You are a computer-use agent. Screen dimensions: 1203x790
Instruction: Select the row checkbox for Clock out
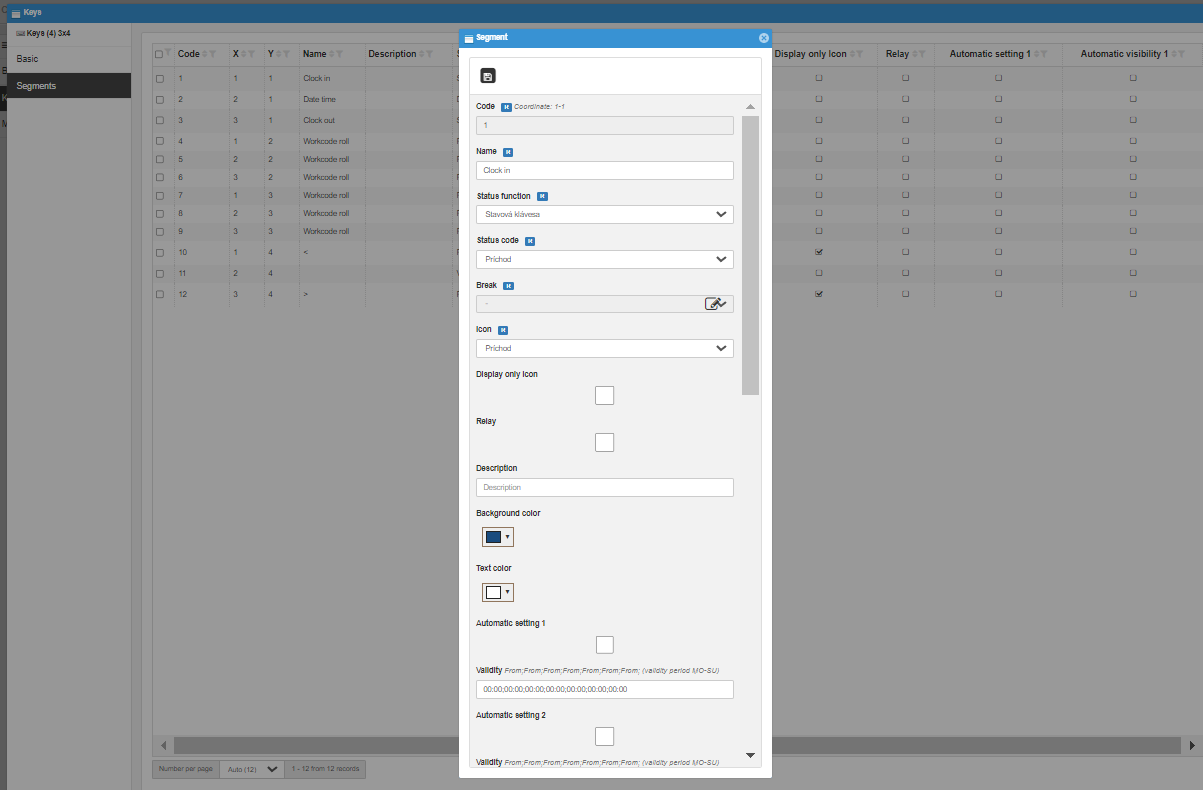coord(160,120)
